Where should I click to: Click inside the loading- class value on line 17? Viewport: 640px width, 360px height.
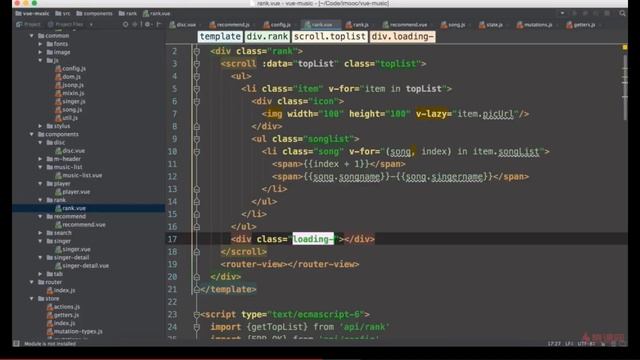[x=313, y=239]
